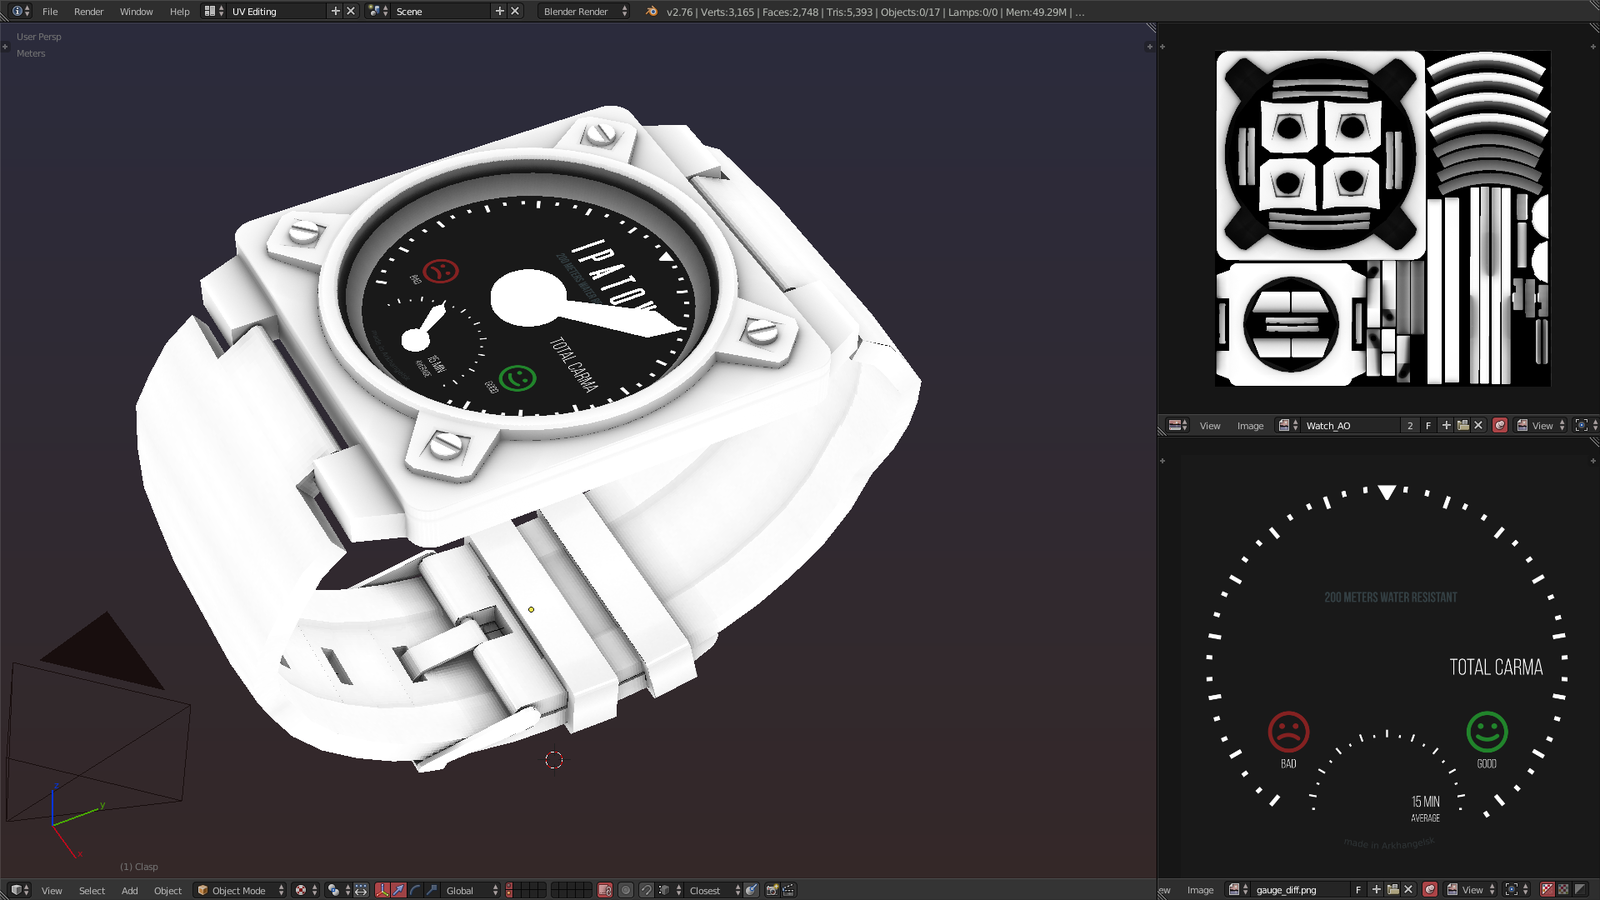Screen dimensions: 1600x900
Task: Toggle proportional editing mode
Action: coord(626,890)
